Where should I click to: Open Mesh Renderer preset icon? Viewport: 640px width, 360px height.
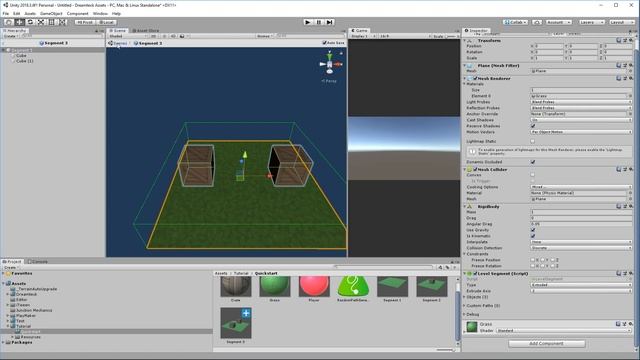[x=625, y=78]
